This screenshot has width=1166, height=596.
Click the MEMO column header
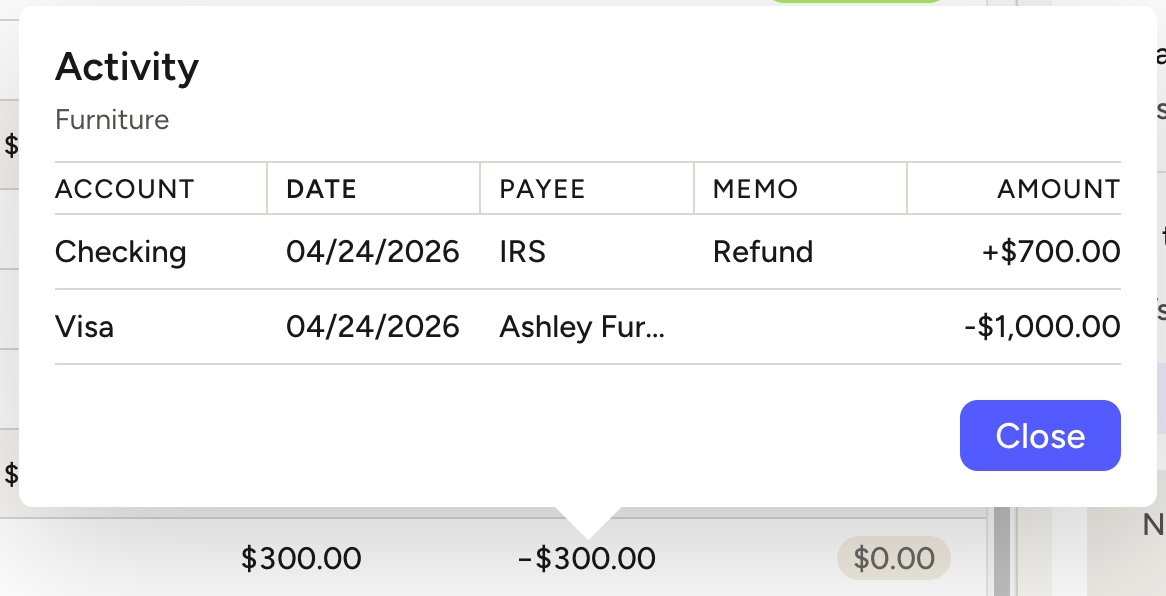755,189
